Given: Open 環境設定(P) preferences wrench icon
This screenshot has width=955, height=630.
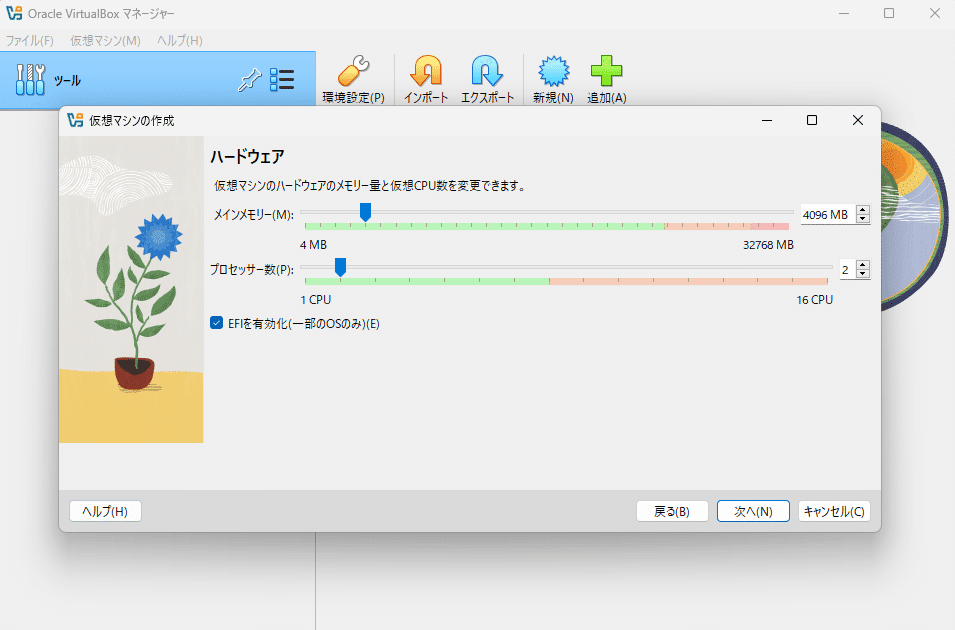Looking at the screenshot, I should 353,71.
